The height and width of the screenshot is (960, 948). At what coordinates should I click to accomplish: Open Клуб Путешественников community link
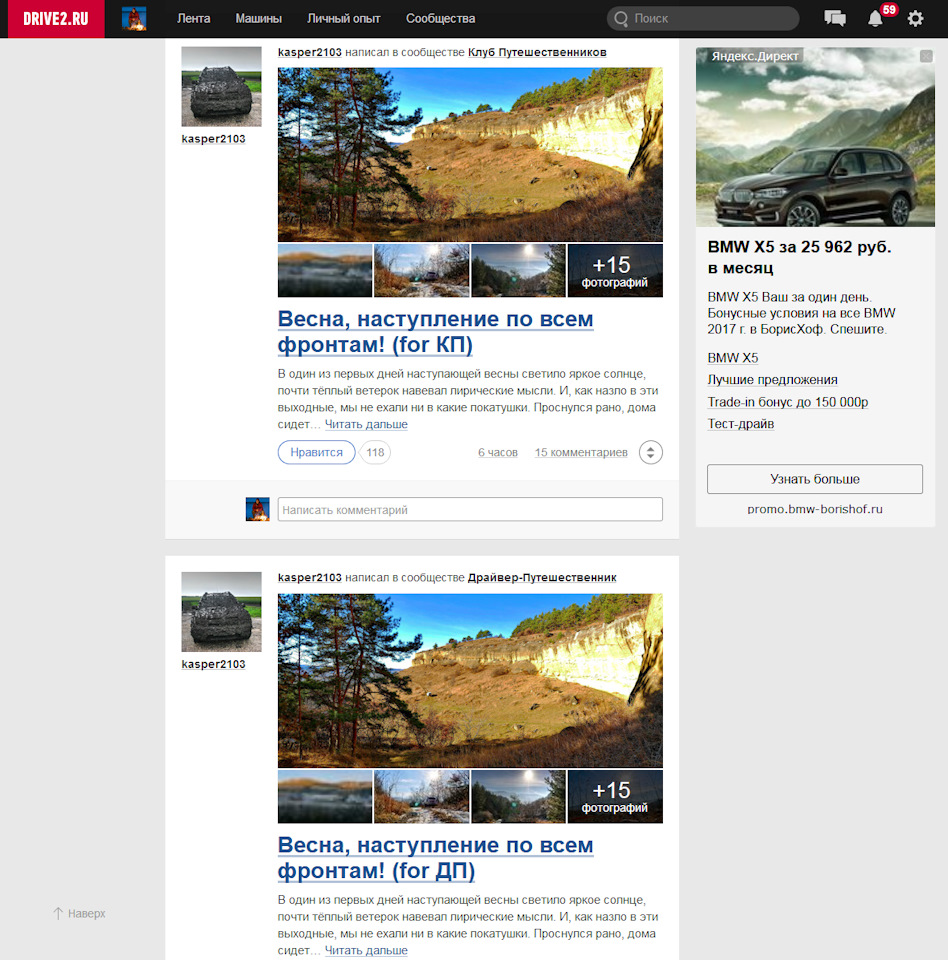tap(537, 52)
